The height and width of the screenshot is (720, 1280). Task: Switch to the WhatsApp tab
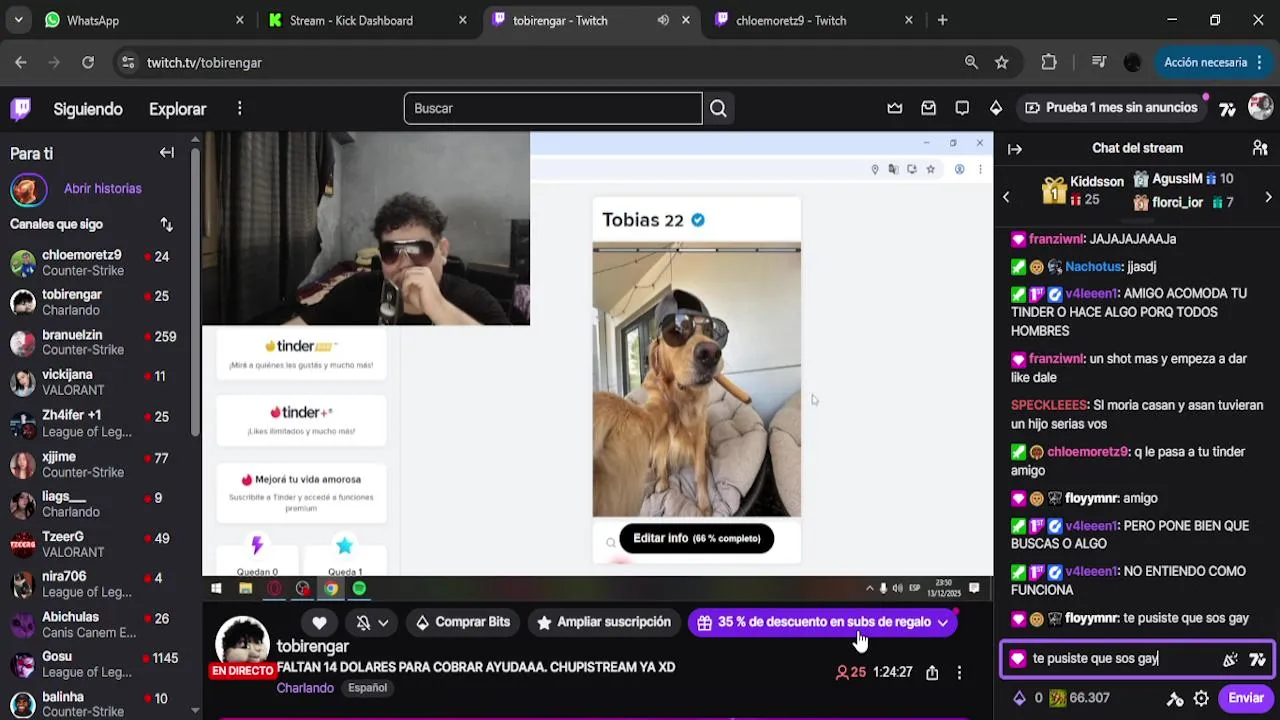[x=143, y=20]
